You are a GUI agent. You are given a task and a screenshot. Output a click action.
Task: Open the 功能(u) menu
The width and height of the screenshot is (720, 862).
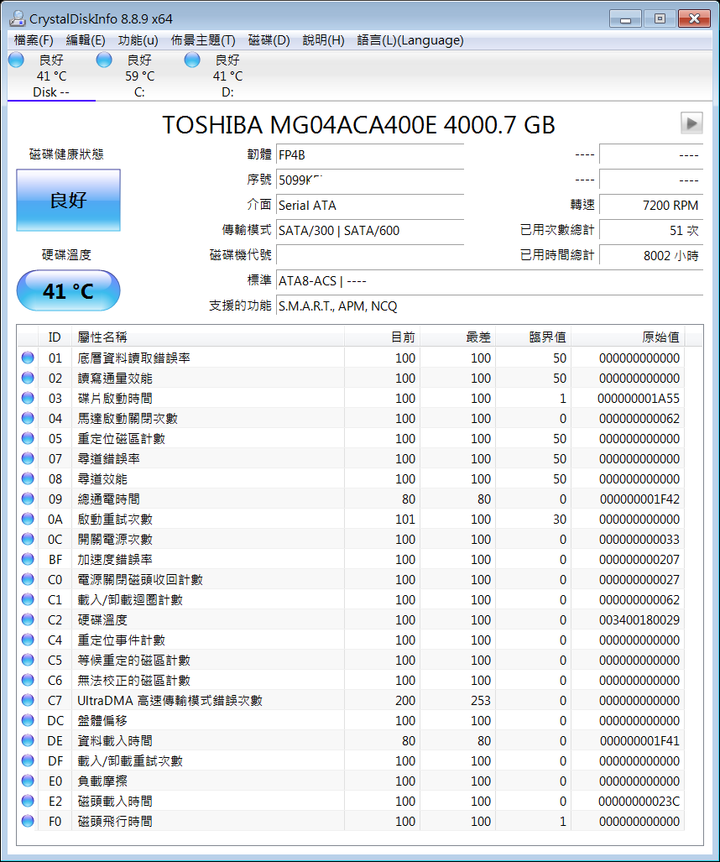pos(138,40)
